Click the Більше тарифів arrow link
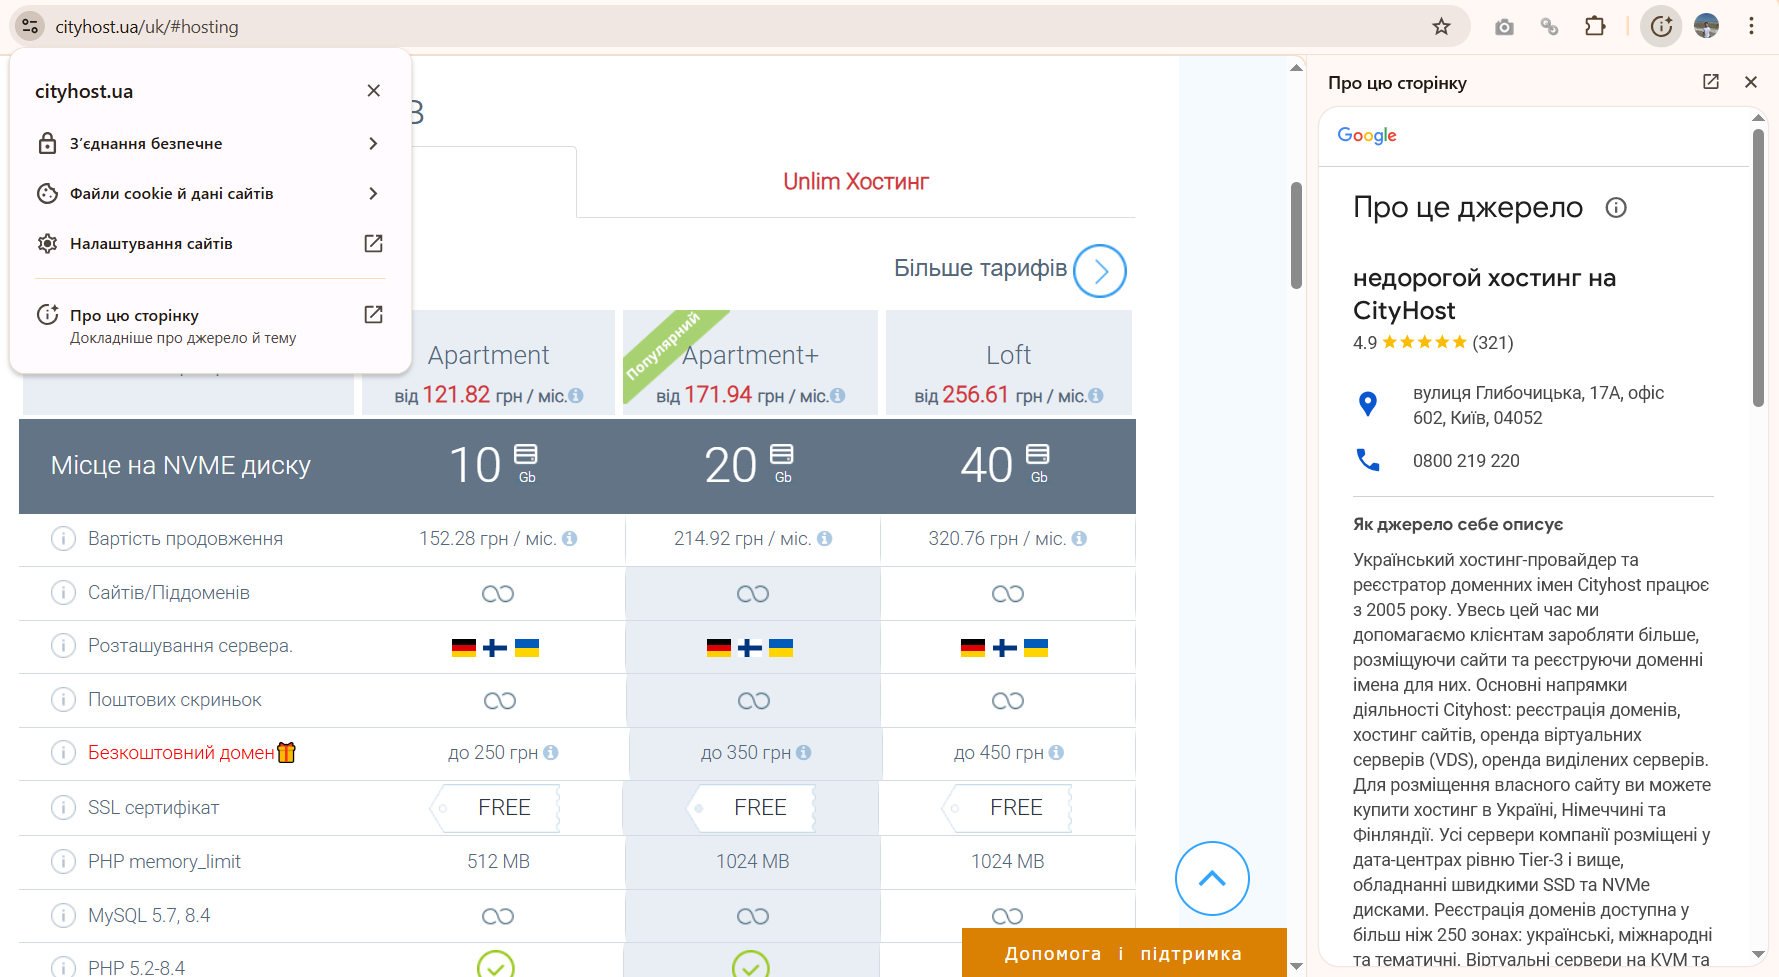 click(1099, 270)
